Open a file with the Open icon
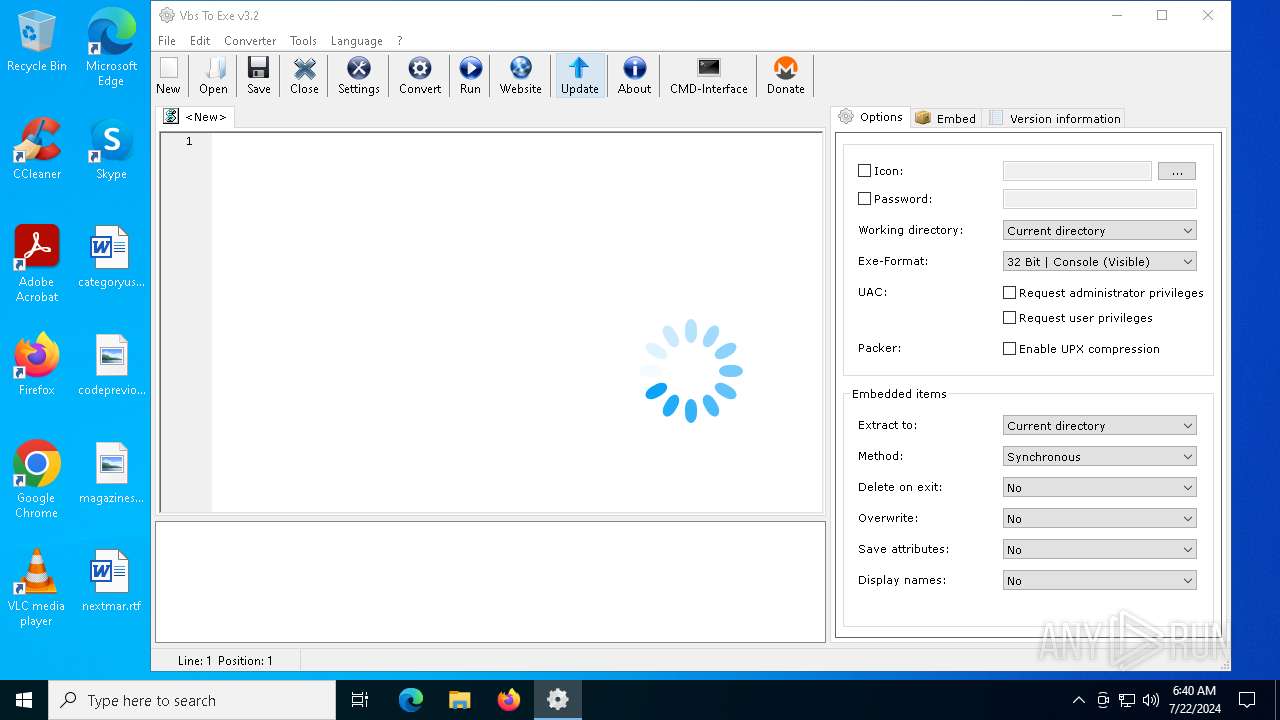 tap(213, 76)
